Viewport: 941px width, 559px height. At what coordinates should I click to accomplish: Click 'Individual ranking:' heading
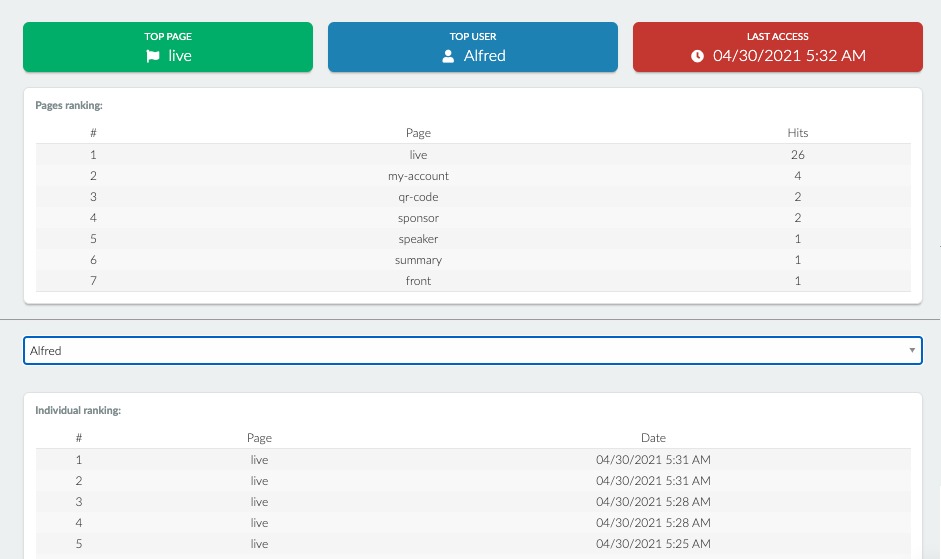pos(78,410)
